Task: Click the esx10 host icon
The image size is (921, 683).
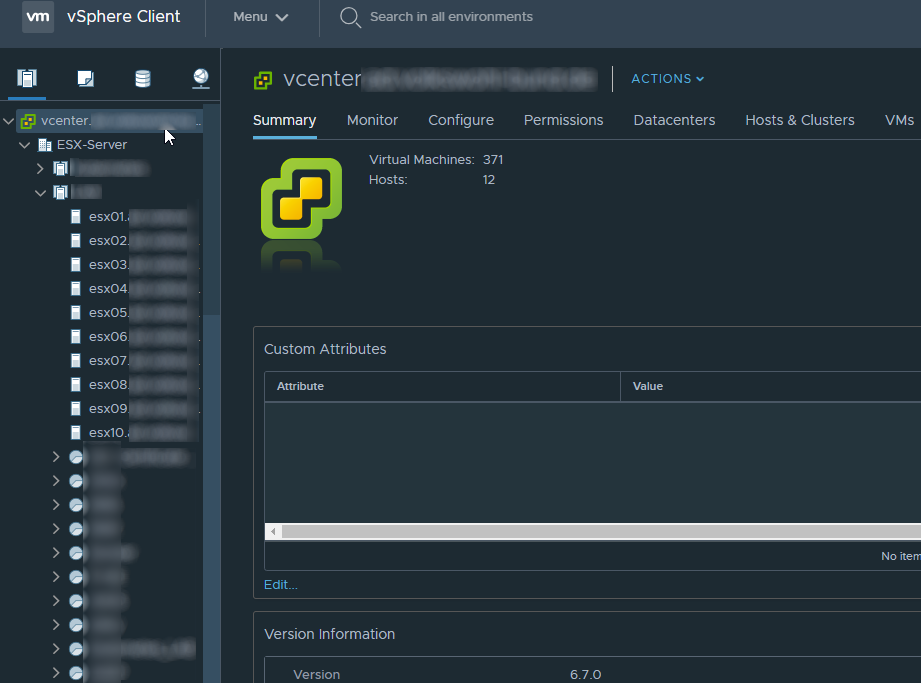Action: pos(76,433)
